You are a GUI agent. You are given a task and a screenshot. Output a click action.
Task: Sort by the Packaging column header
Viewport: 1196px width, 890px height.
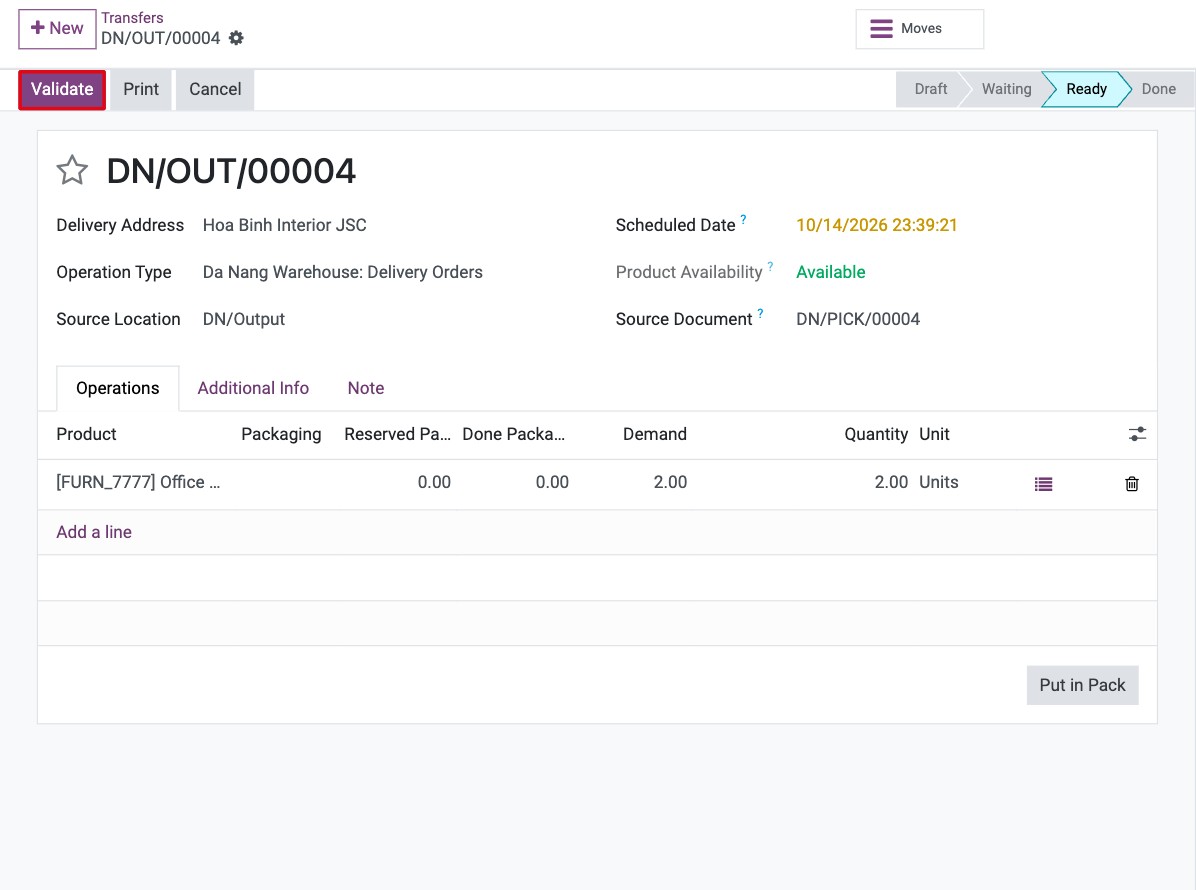281,434
